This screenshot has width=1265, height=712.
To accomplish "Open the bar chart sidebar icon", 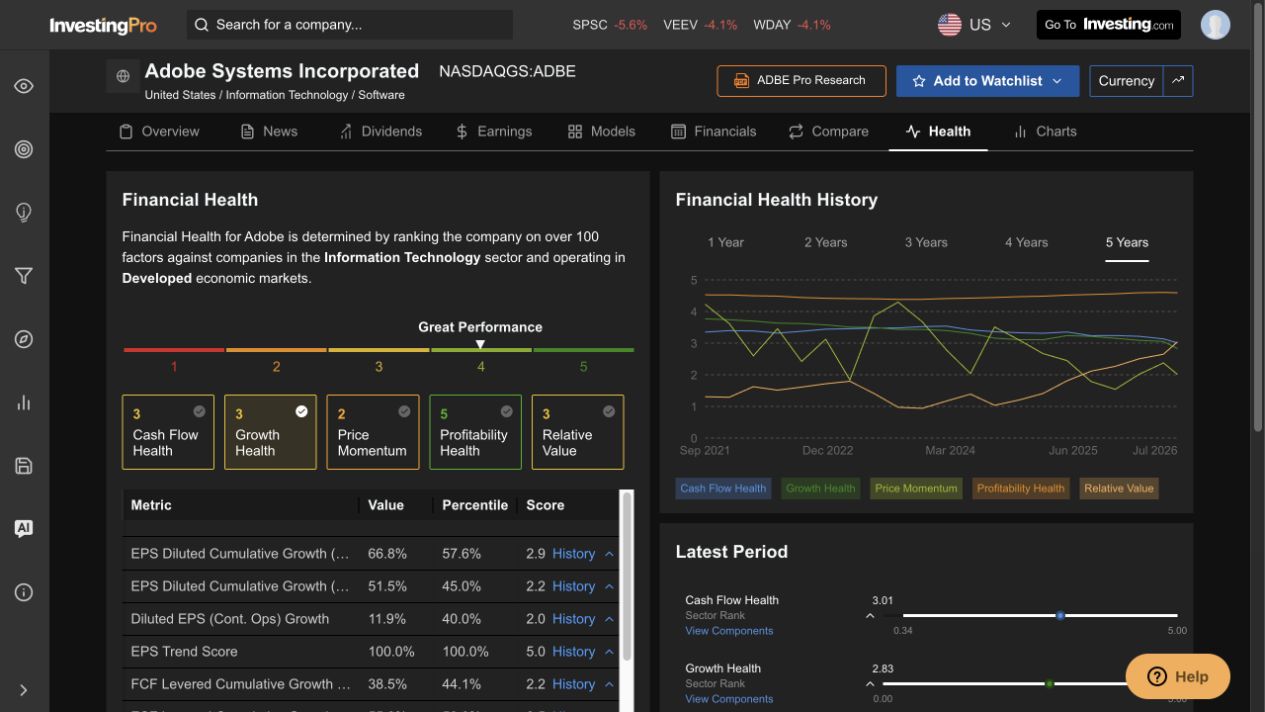I will tap(24, 402).
